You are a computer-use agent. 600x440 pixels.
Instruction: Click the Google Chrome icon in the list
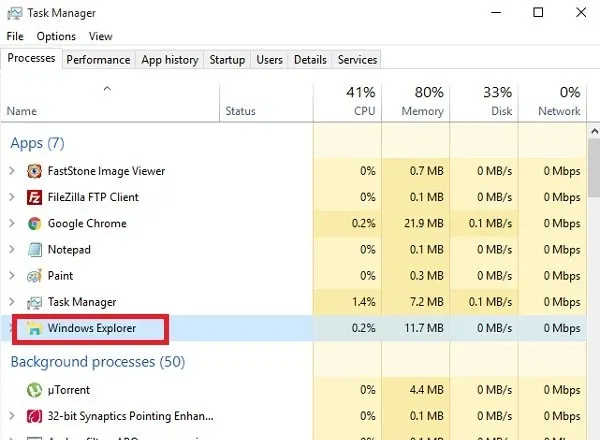pyautogui.click(x=34, y=223)
